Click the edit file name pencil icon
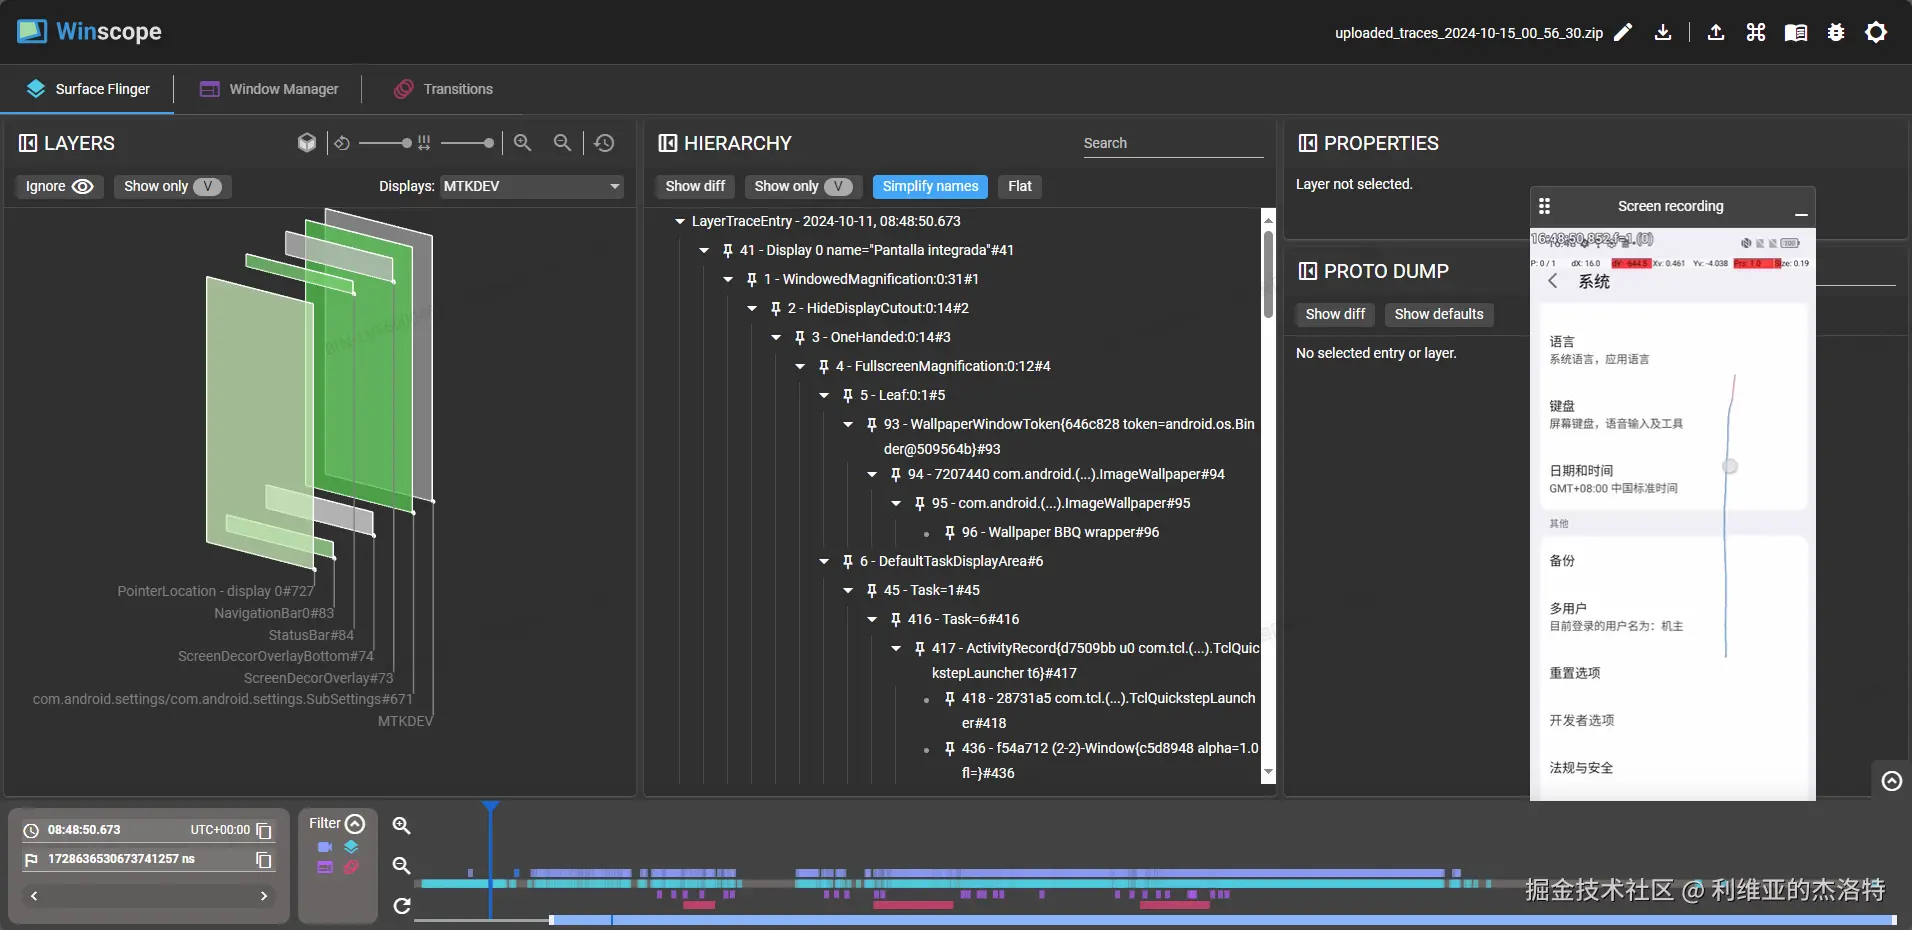 pyautogui.click(x=1623, y=33)
